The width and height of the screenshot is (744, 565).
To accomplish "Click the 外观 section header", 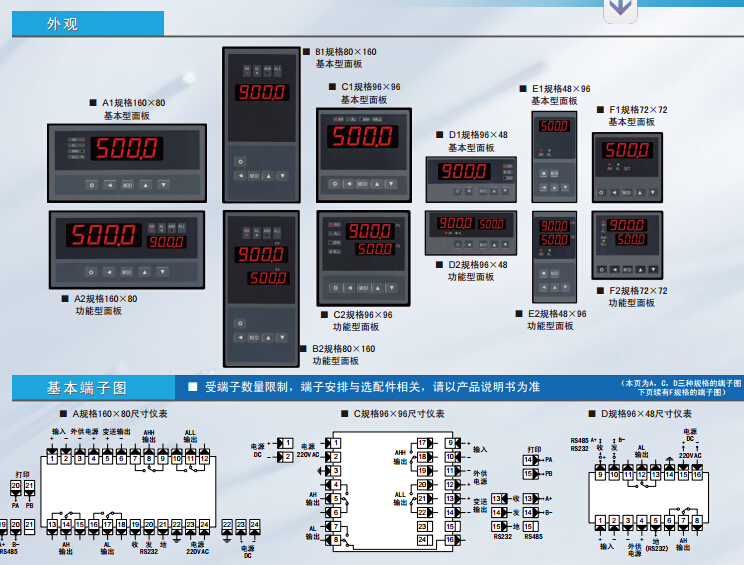I will [62, 24].
